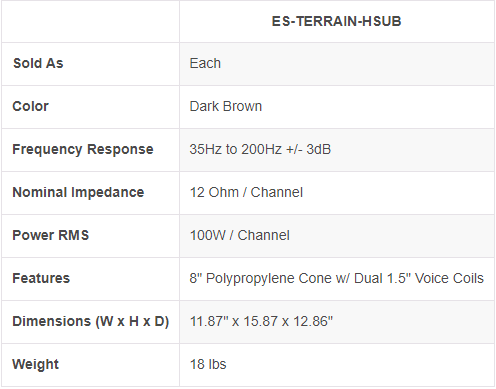Click the Dark Brown value
Viewport: 496px width, 389px height.
coord(226,106)
